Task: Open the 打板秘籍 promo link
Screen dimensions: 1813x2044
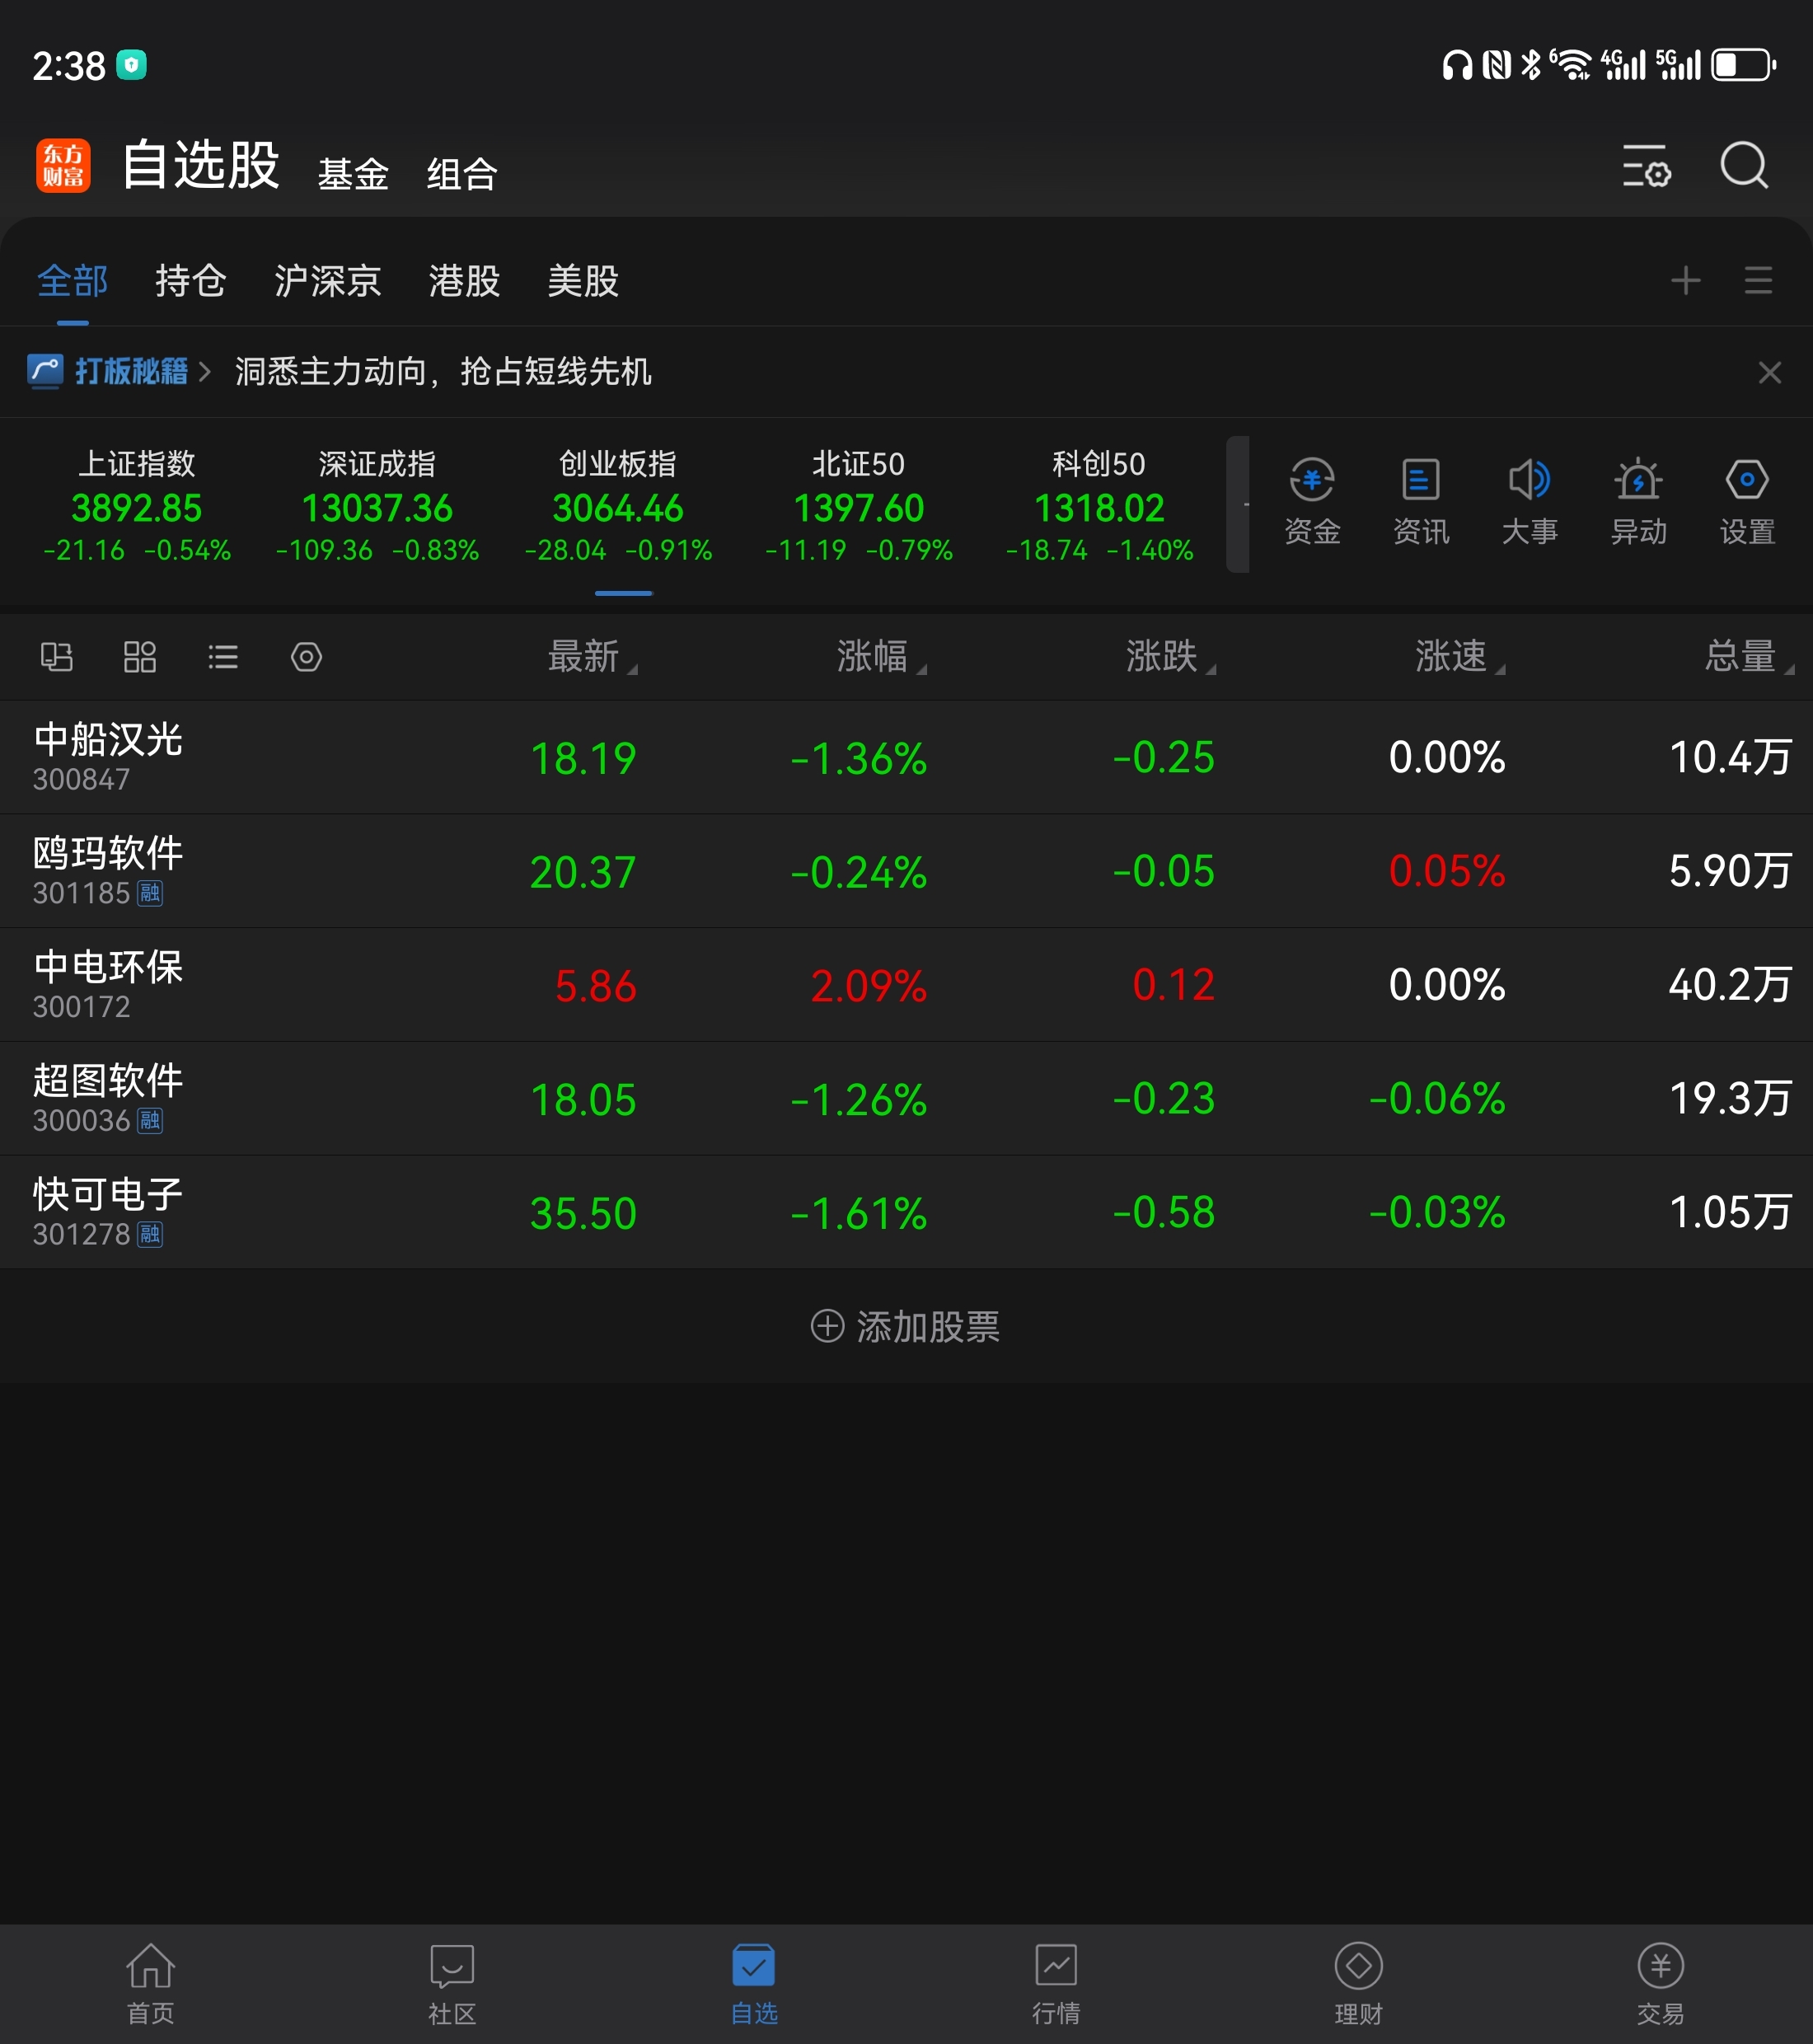Action: click(x=130, y=372)
